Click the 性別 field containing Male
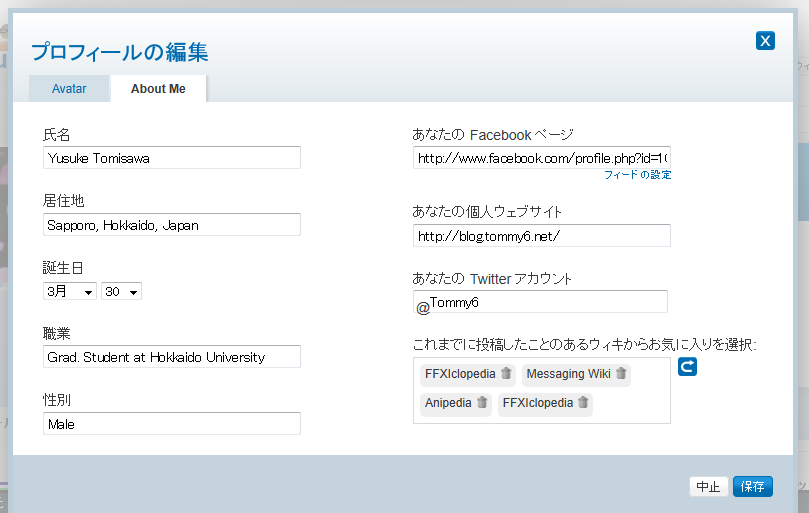Screen dimensions: 809x513 click(172, 424)
